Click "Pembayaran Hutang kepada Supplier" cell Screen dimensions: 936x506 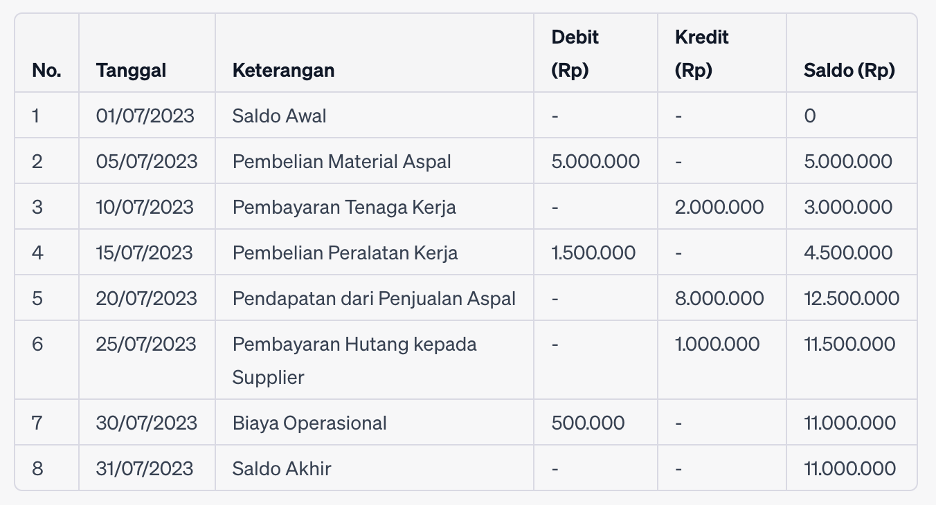354,360
